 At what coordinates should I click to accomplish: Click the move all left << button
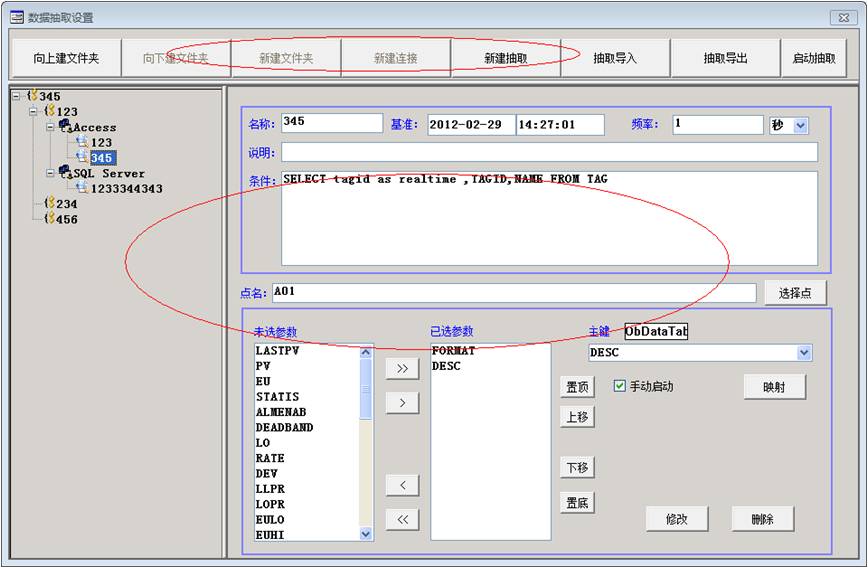pos(402,520)
